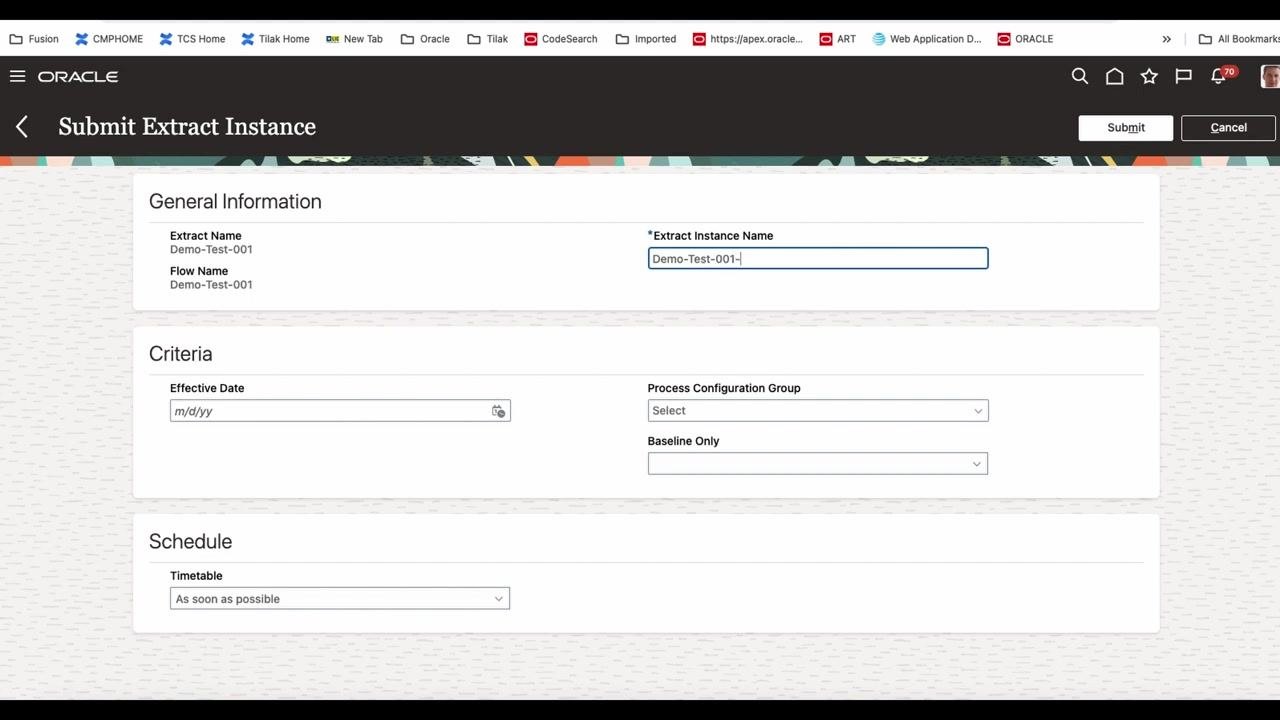Viewport: 1280px width, 720px height.
Task: Click the Schedule section heading
Action: click(190, 541)
